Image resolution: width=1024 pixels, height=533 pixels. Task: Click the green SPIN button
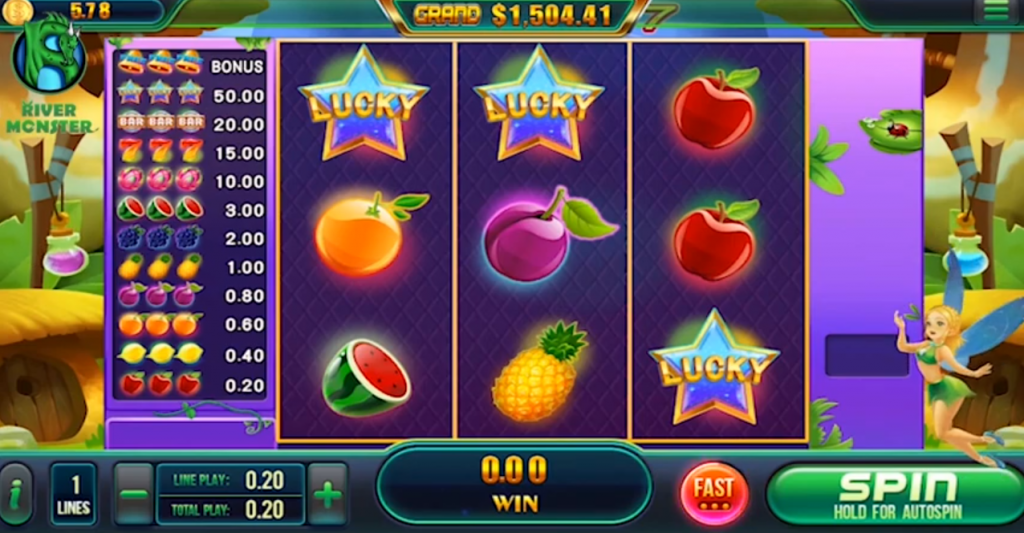pyautogui.click(x=895, y=494)
